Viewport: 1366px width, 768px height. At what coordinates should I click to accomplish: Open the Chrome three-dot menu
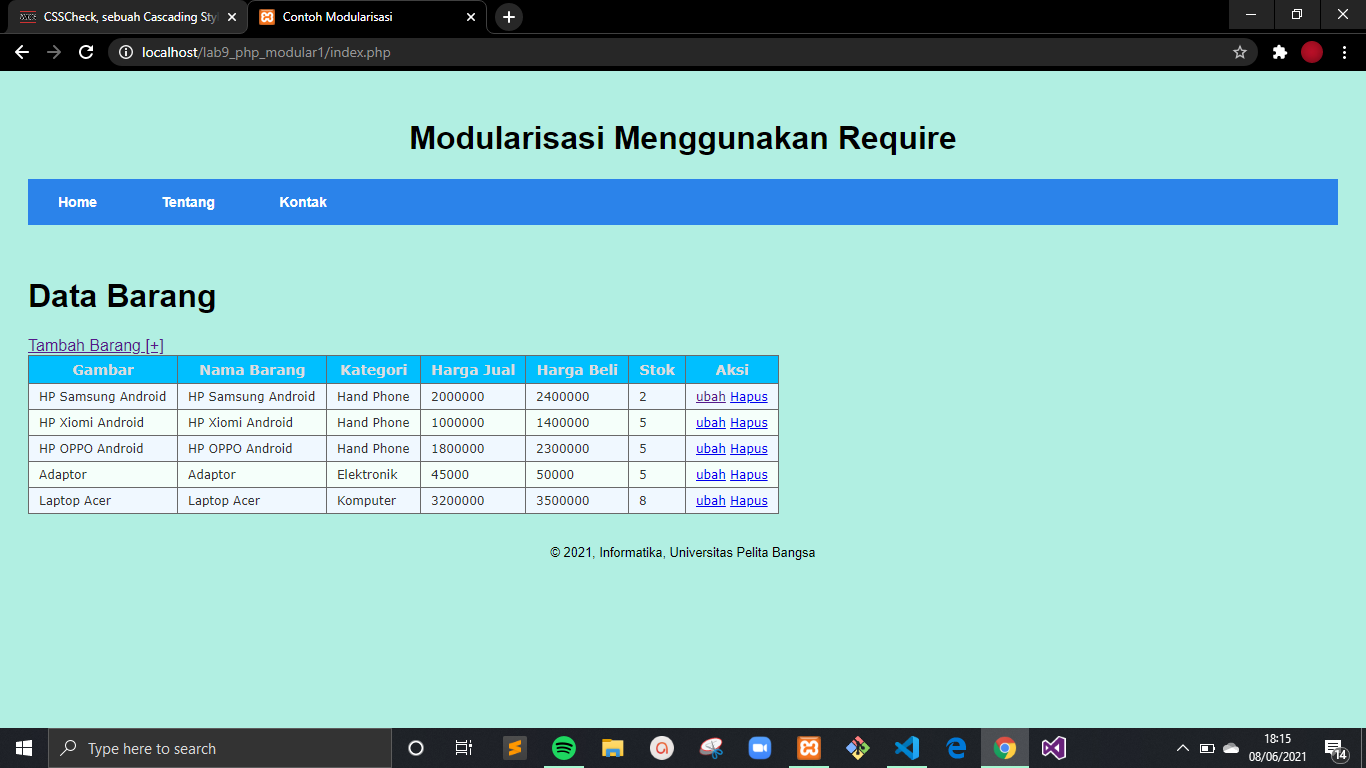1344,52
